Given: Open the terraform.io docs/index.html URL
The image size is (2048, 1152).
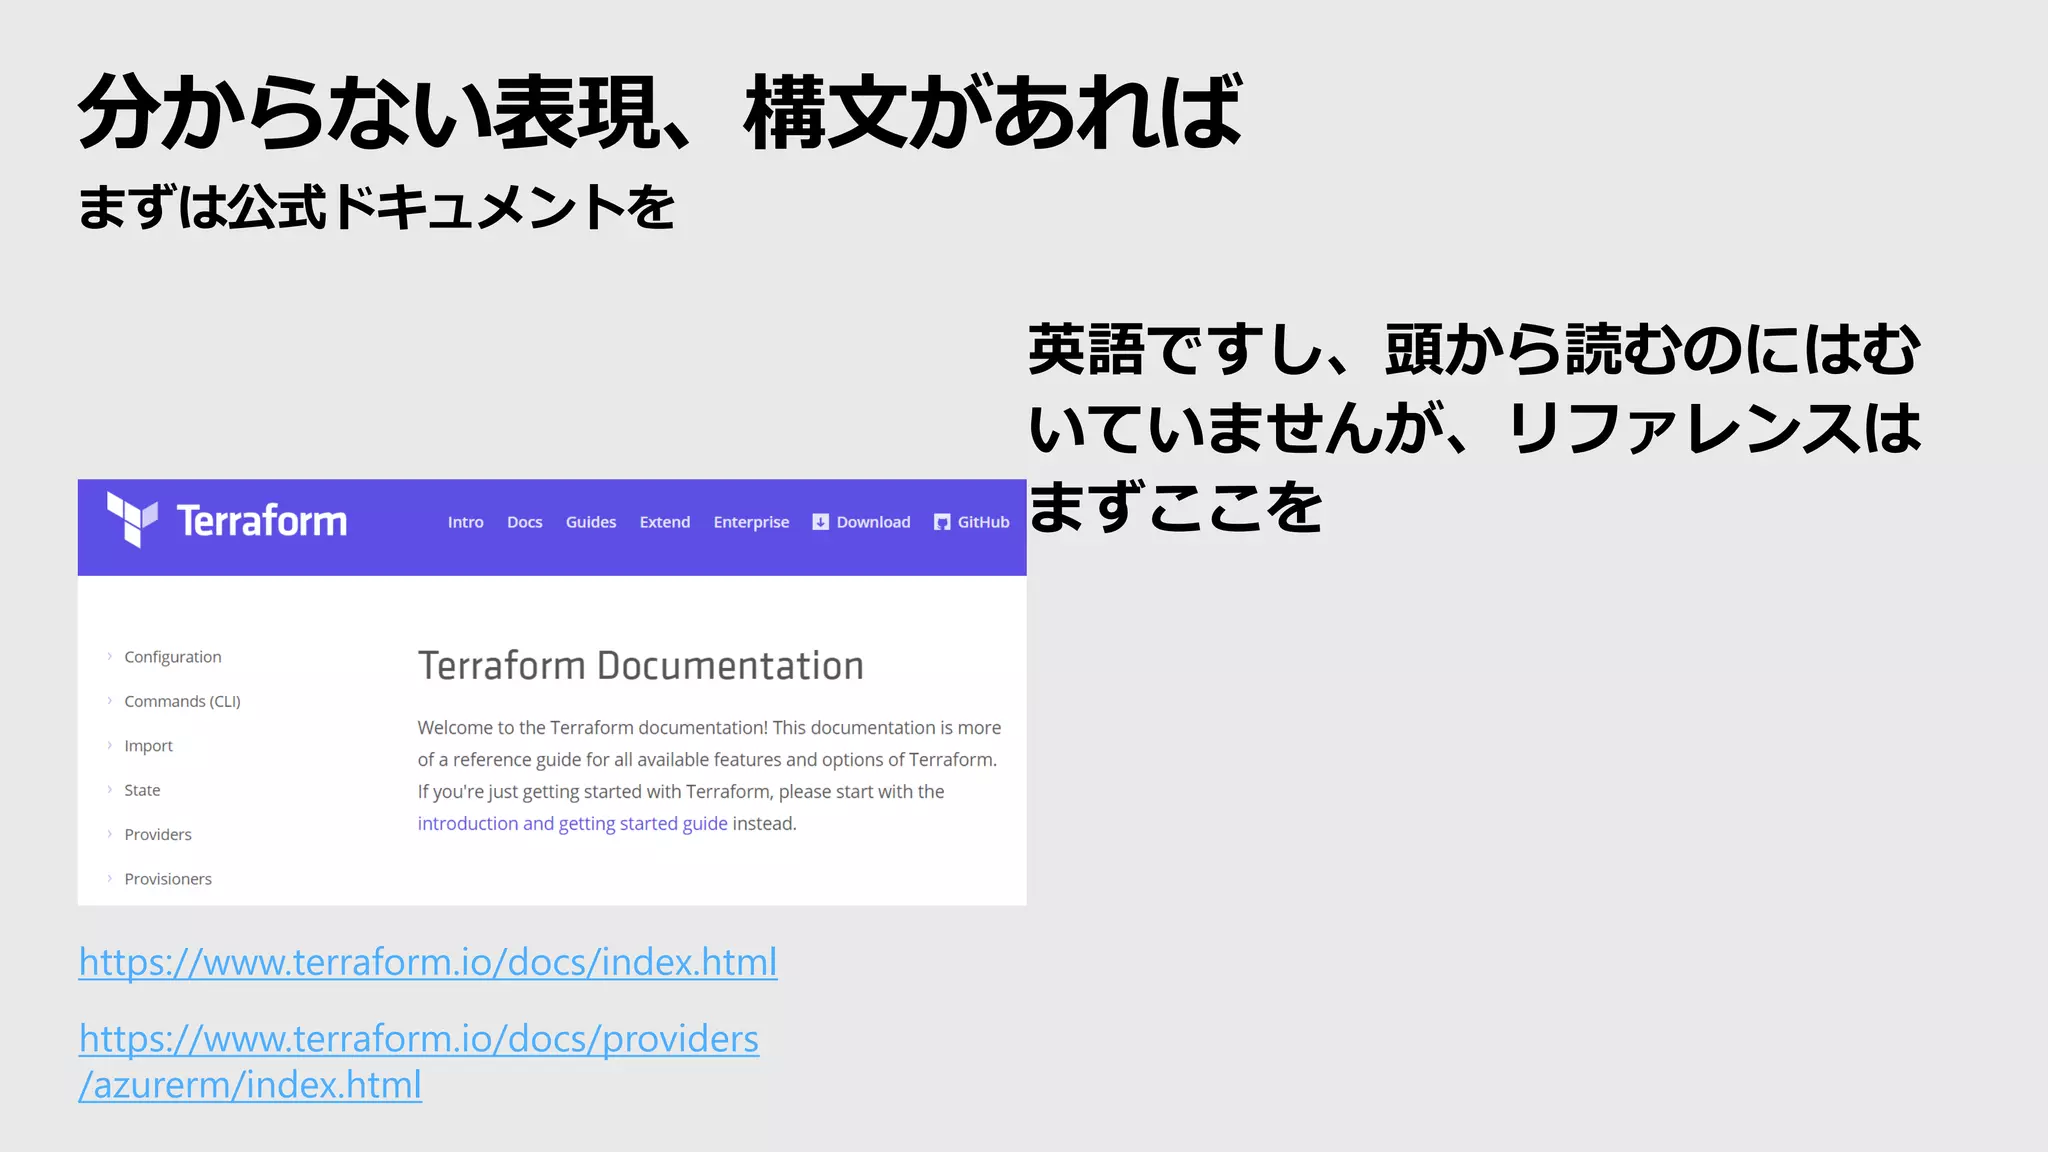Looking at the screenshot, I should point(428,962).
